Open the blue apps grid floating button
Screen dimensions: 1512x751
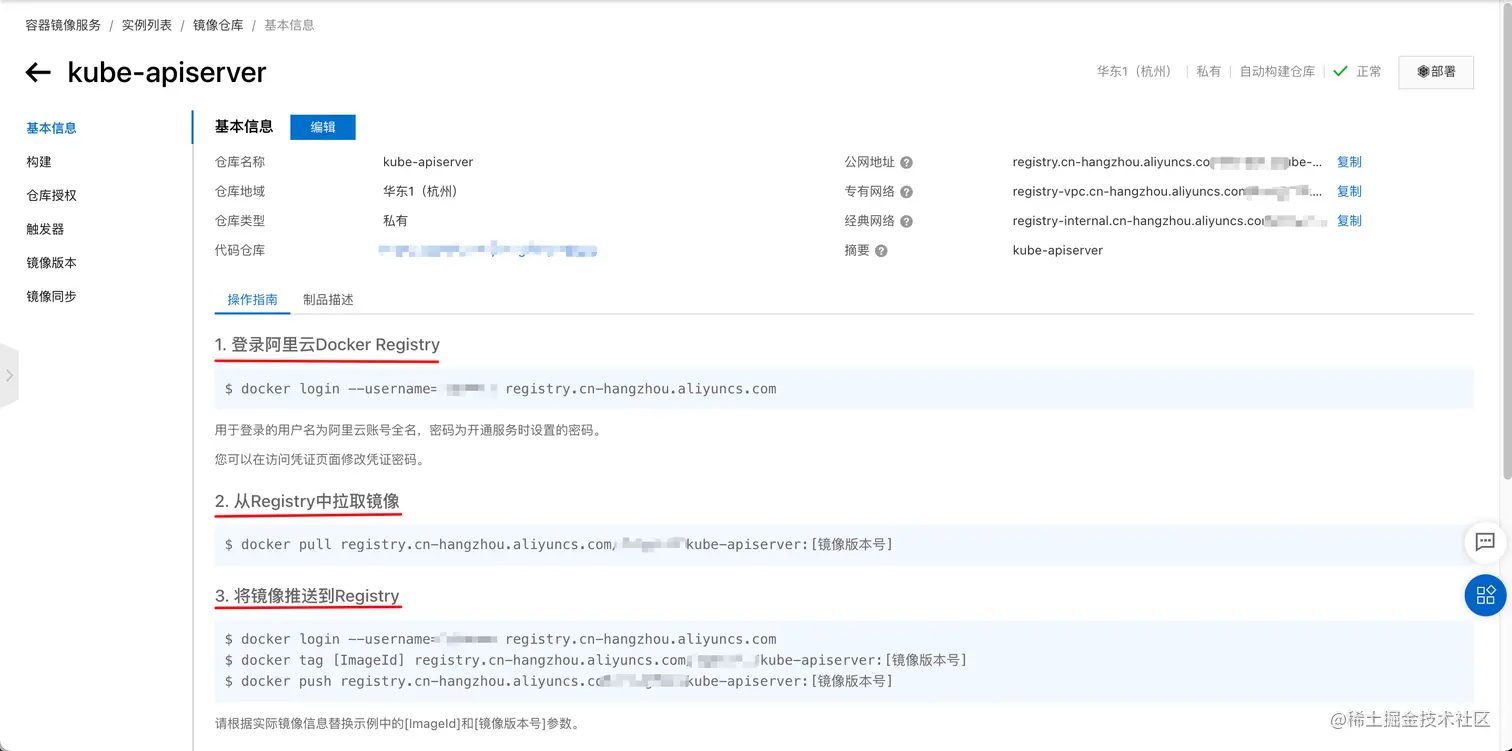(1485, 595)
